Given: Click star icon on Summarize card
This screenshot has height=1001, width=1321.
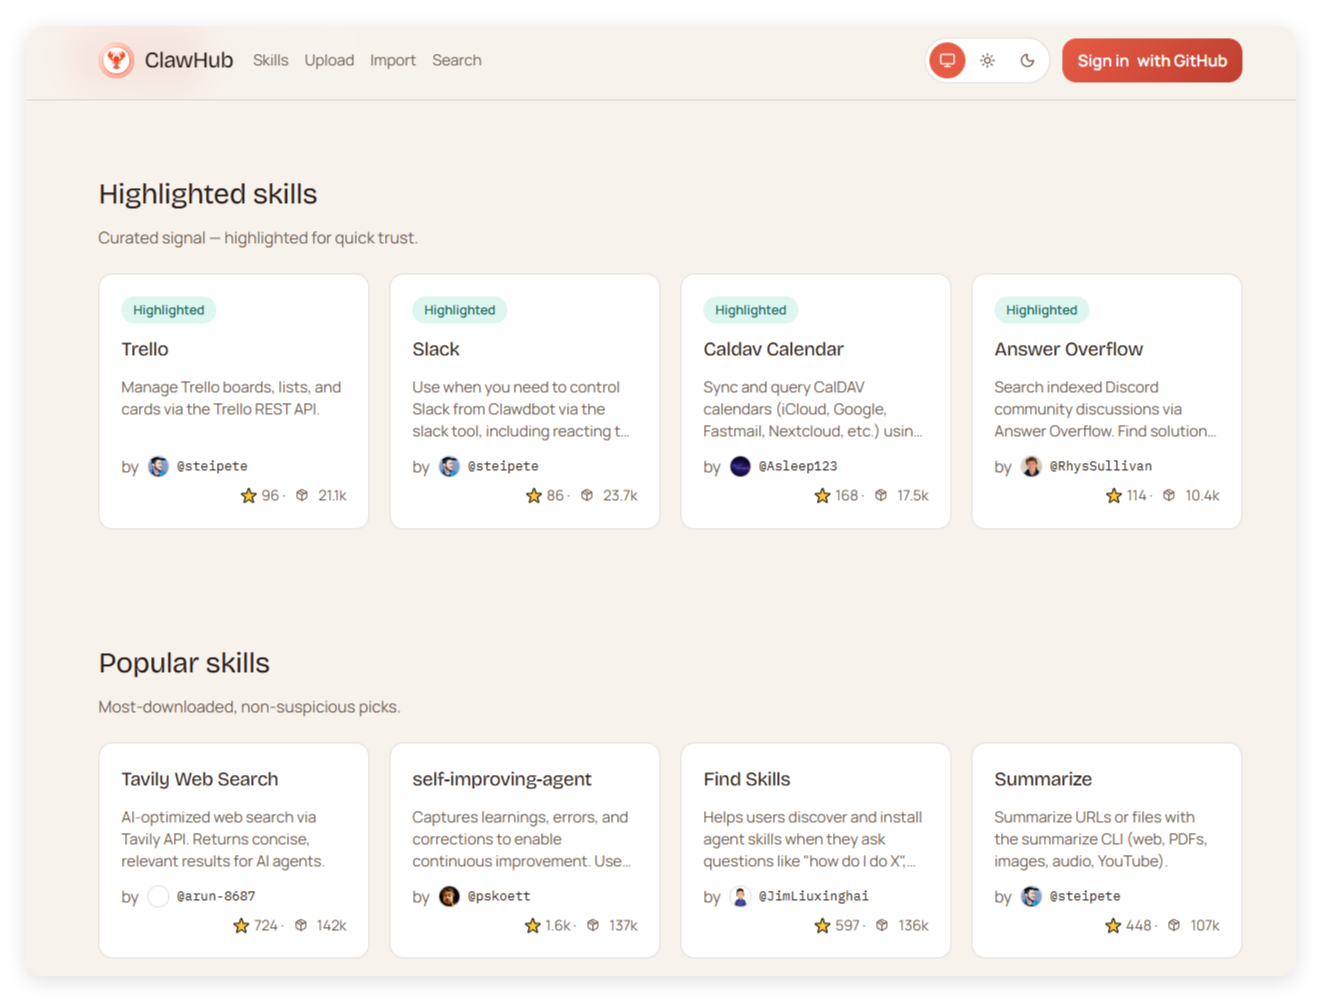Looking at the screenshot, I should click(1113, 925).
